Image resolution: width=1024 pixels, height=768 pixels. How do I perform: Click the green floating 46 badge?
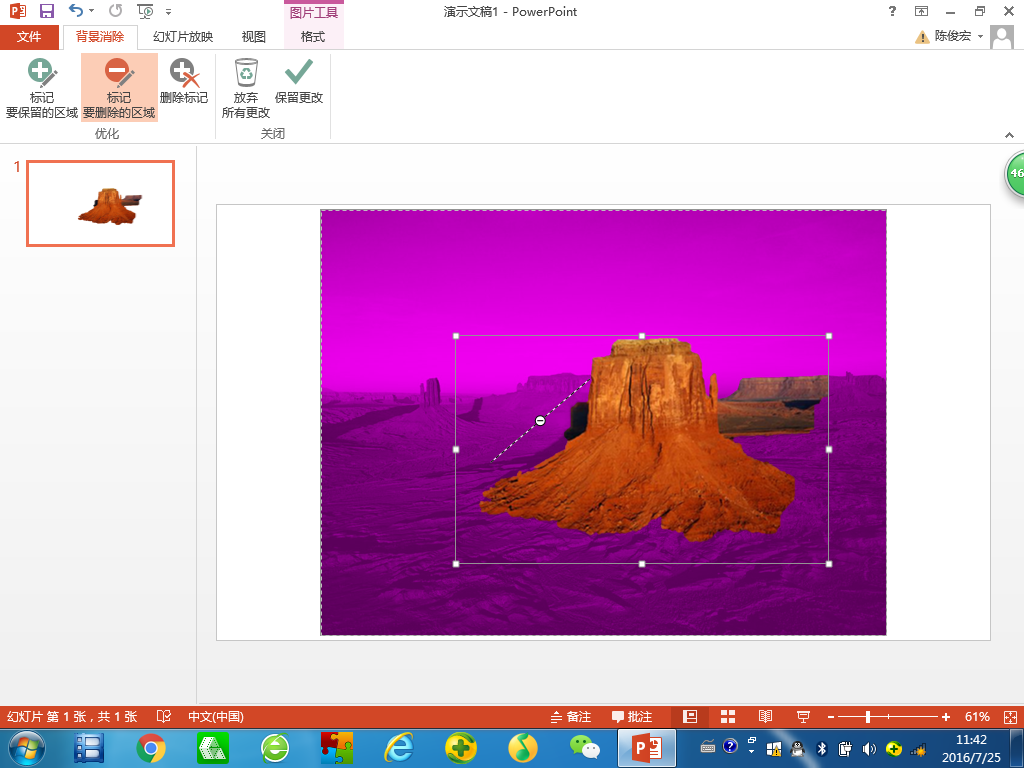[1015, 174]
